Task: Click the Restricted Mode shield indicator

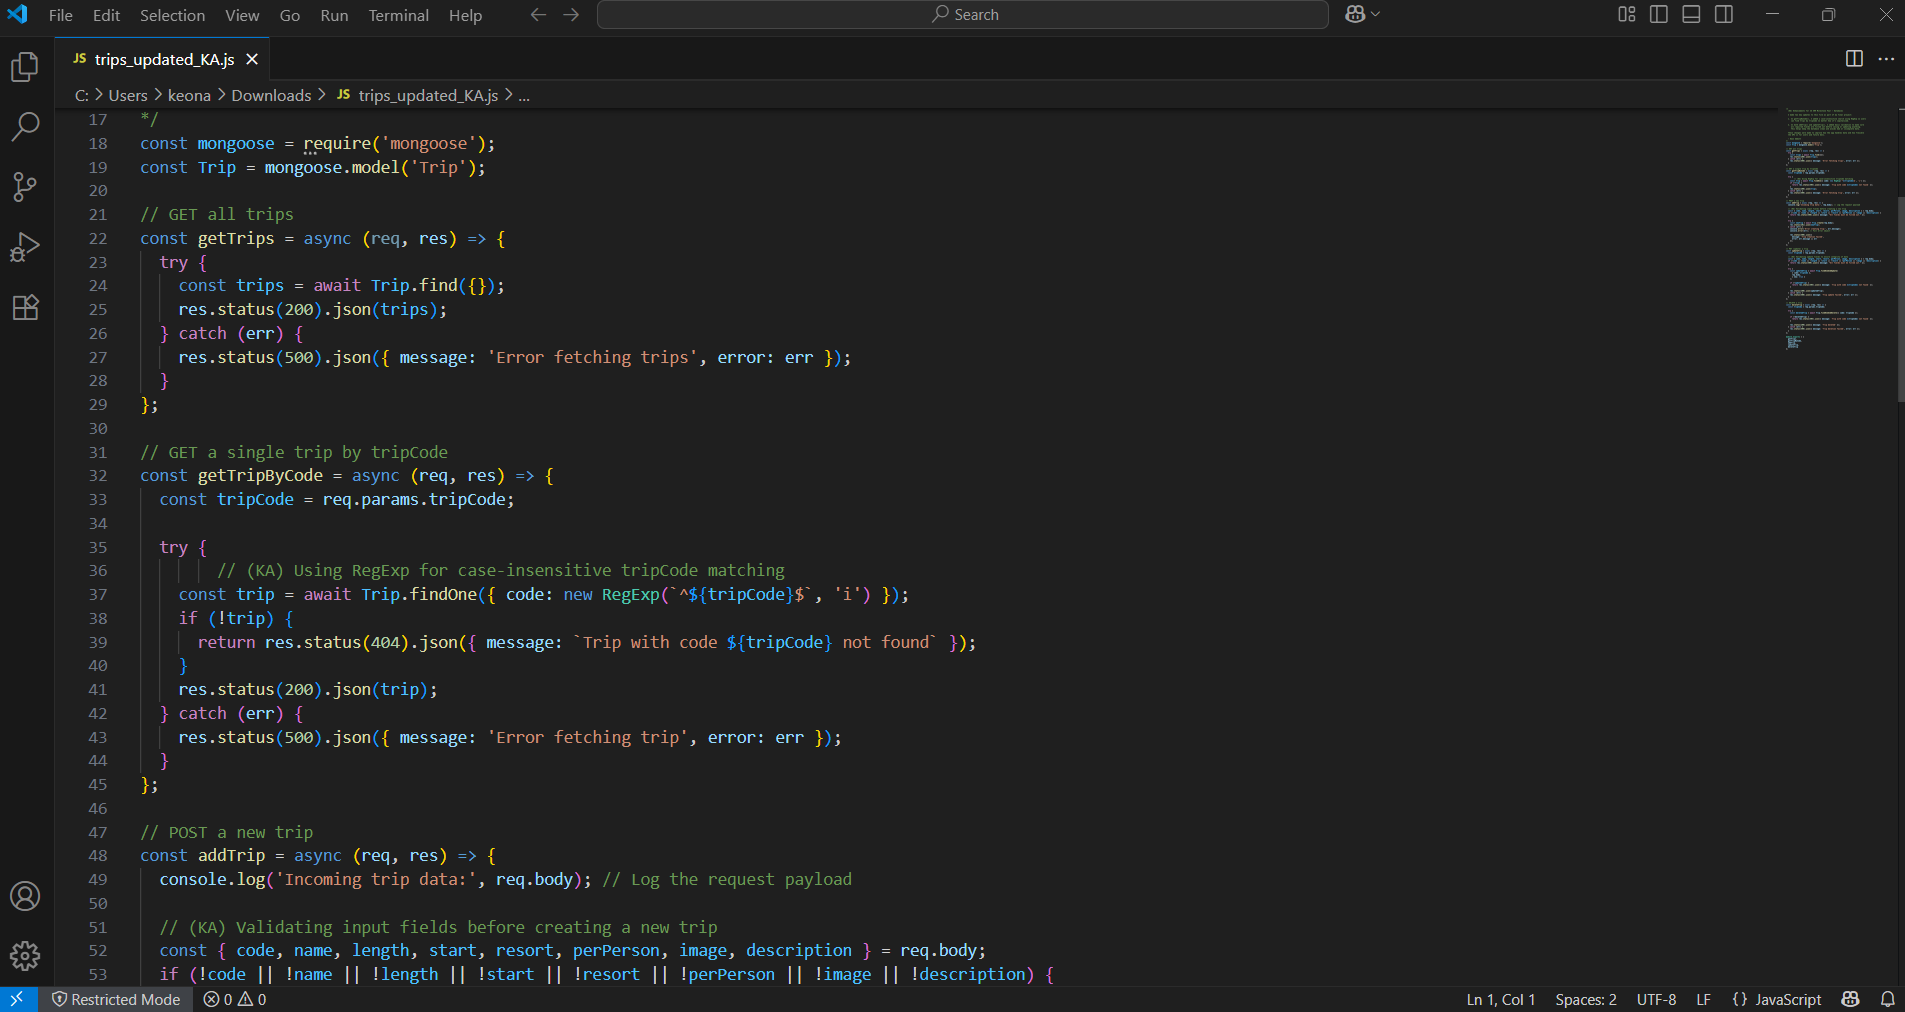Action: pyautogui.click(x=116, y=999)
